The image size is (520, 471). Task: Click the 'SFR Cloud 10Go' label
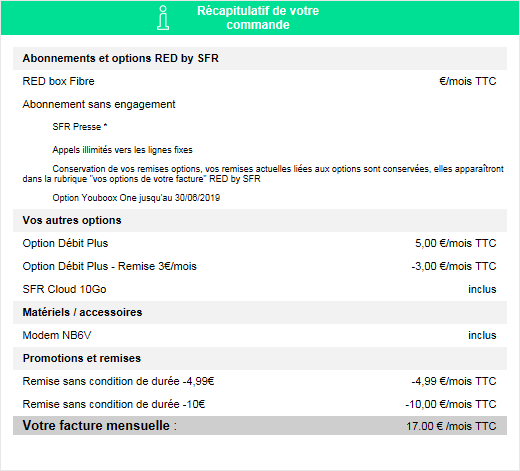pos(64,289)
